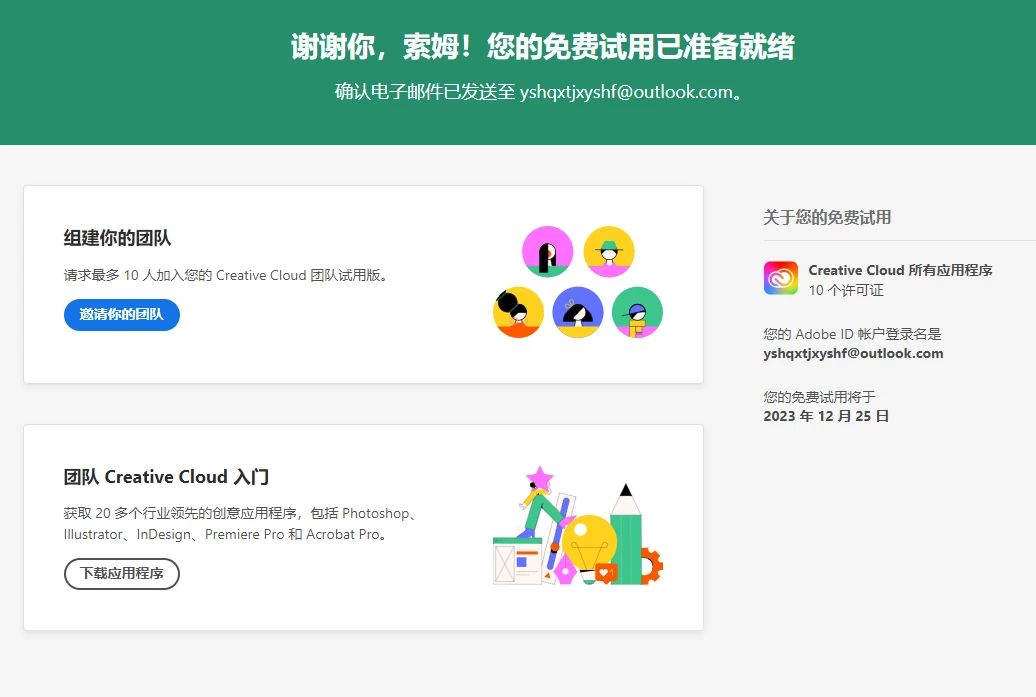Click the sidebar heading 关于您的免费试用
The height and width of the screenshot is (697, 1036).
tap(827, 217)
